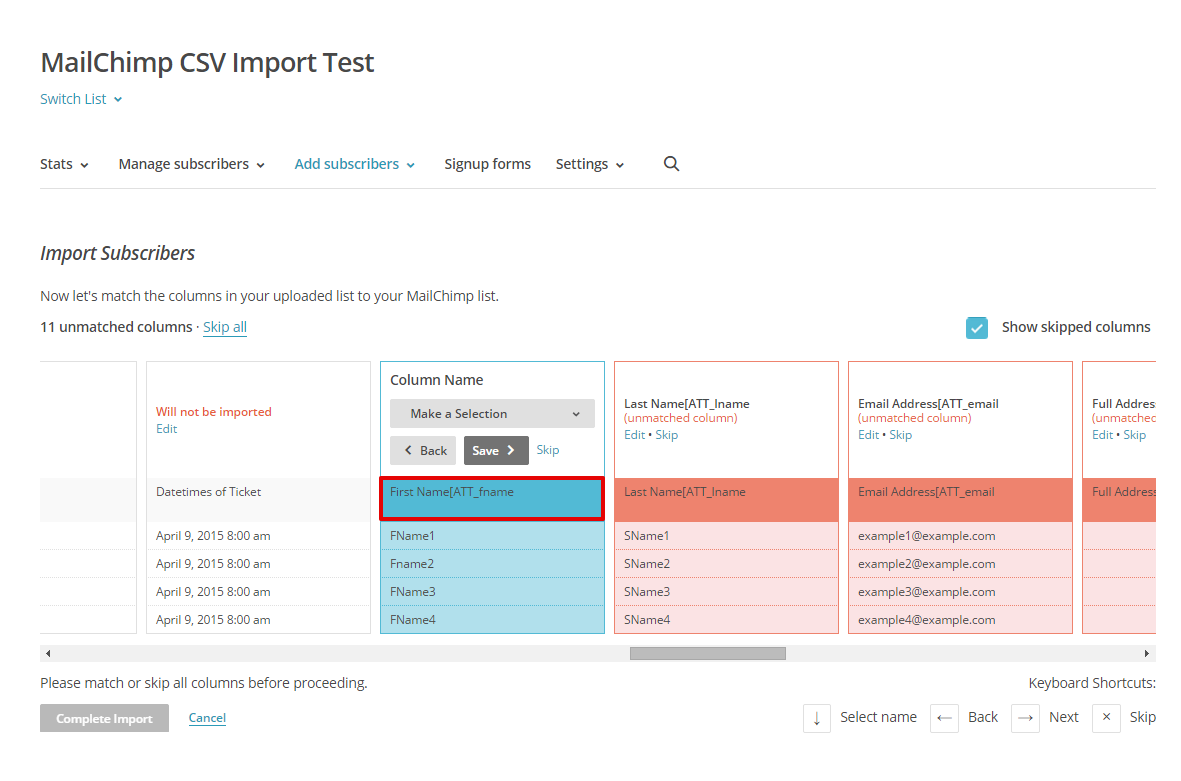Click Skip under Email Address column
The width and height of the screenshot is (1181, 781).
pos(901,435)
